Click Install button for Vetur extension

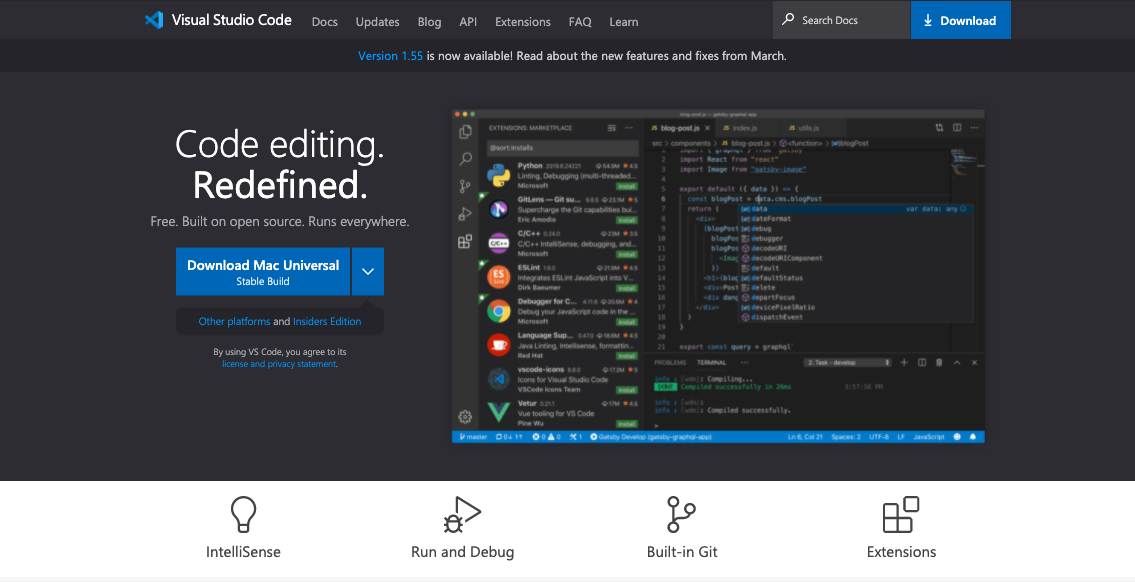click(627, 423)
